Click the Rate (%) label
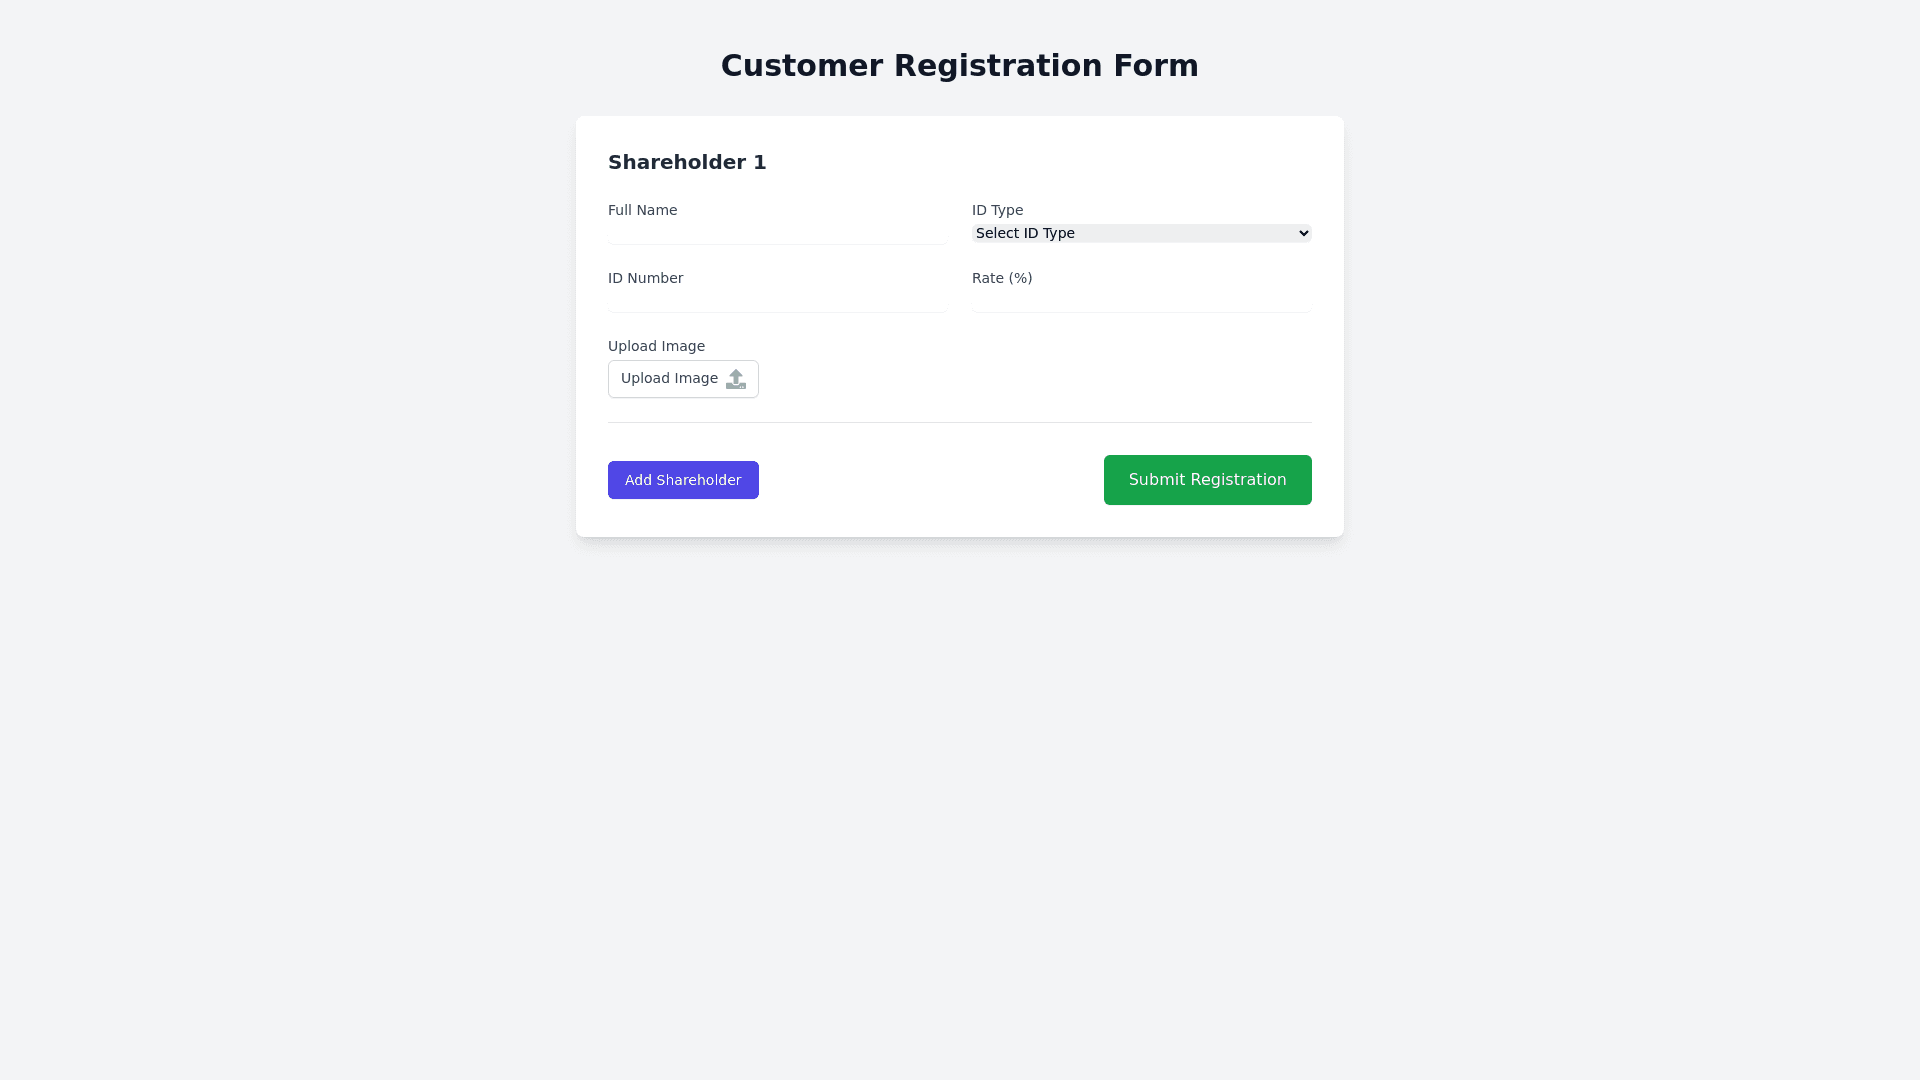Screen dimensions: 1920x1080 pyautogui.click(x=1001, y=278)
